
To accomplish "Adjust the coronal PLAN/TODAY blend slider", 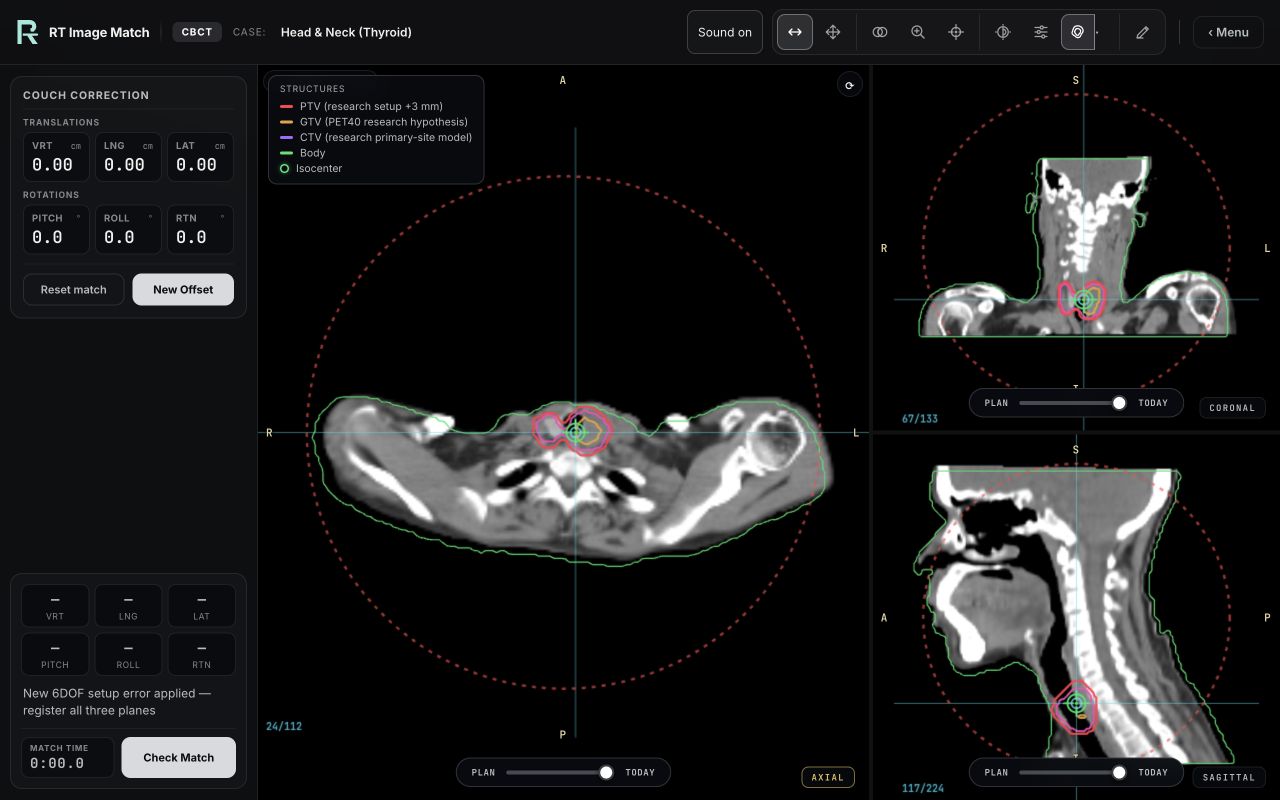I will [x=1076, y=403].
